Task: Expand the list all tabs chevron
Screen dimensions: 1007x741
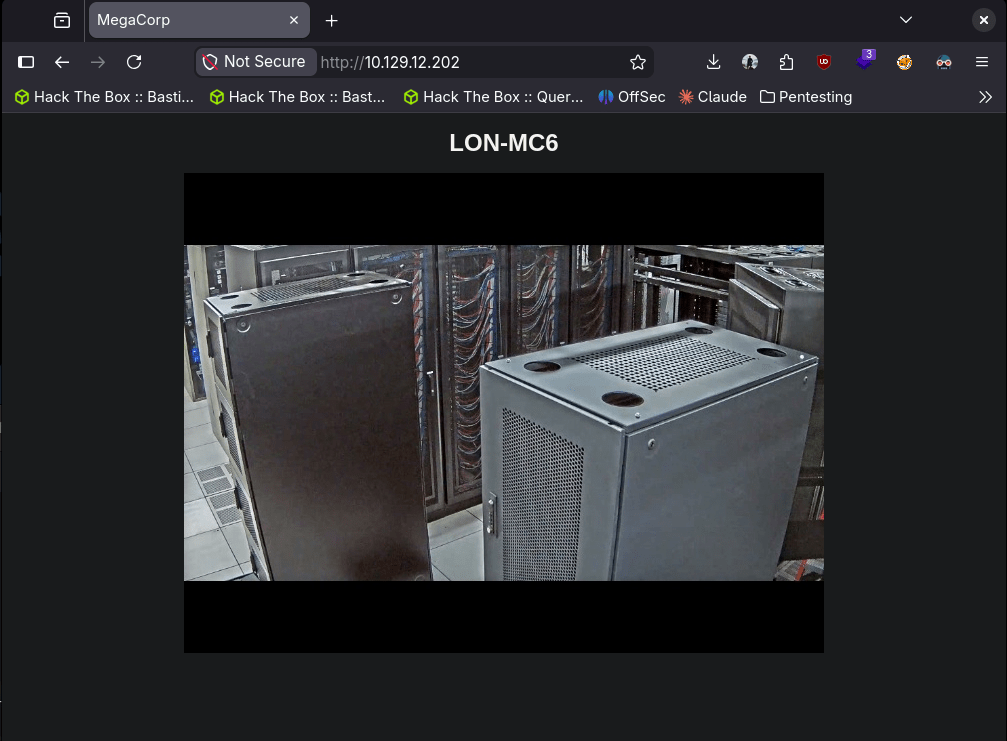Action: click(x=906, y=20)
